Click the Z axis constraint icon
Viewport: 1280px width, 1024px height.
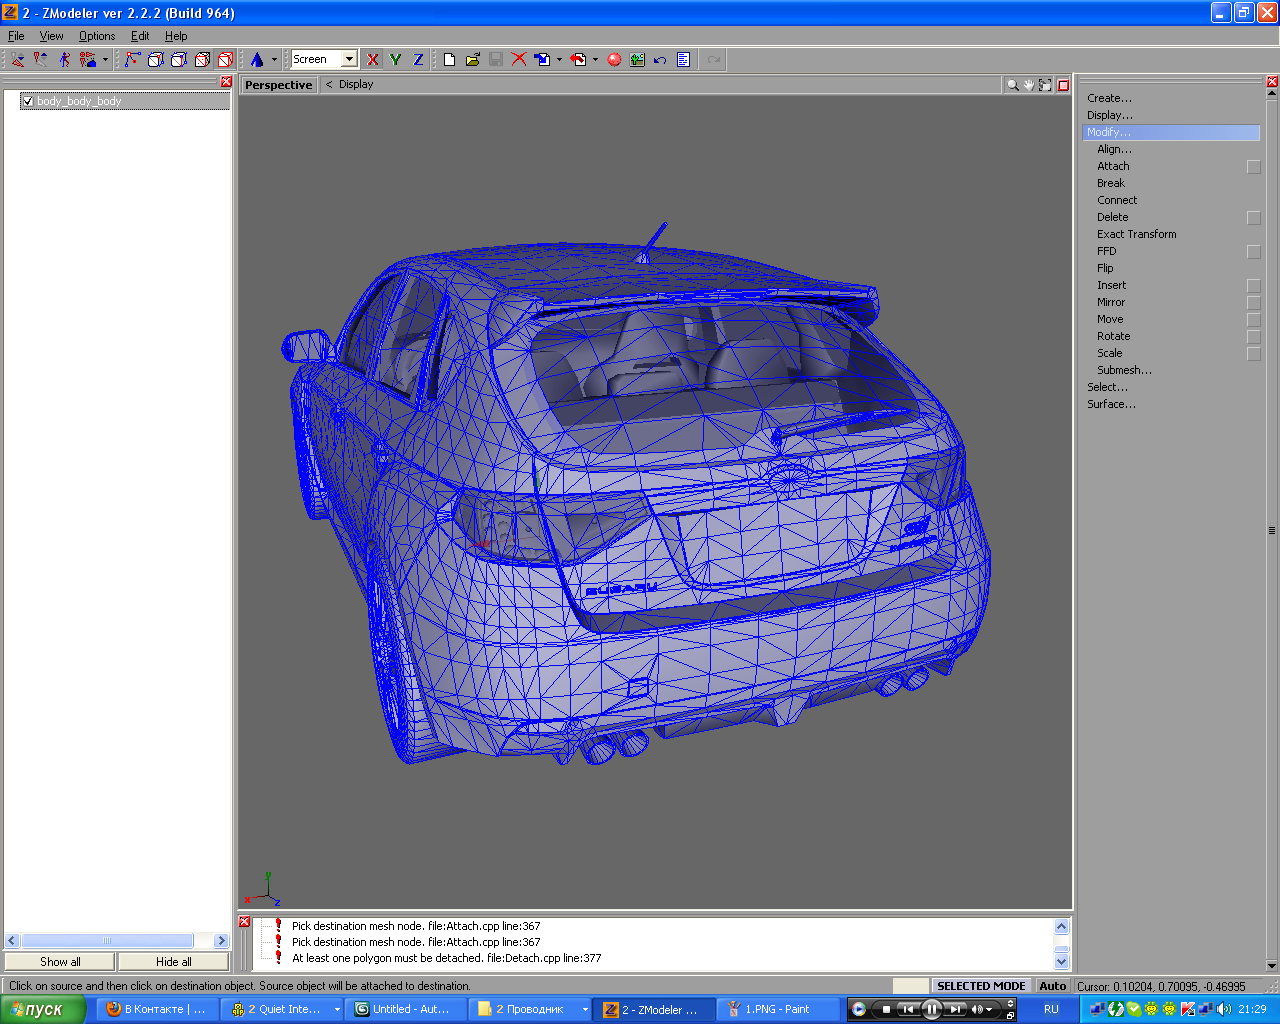[418, 60]
